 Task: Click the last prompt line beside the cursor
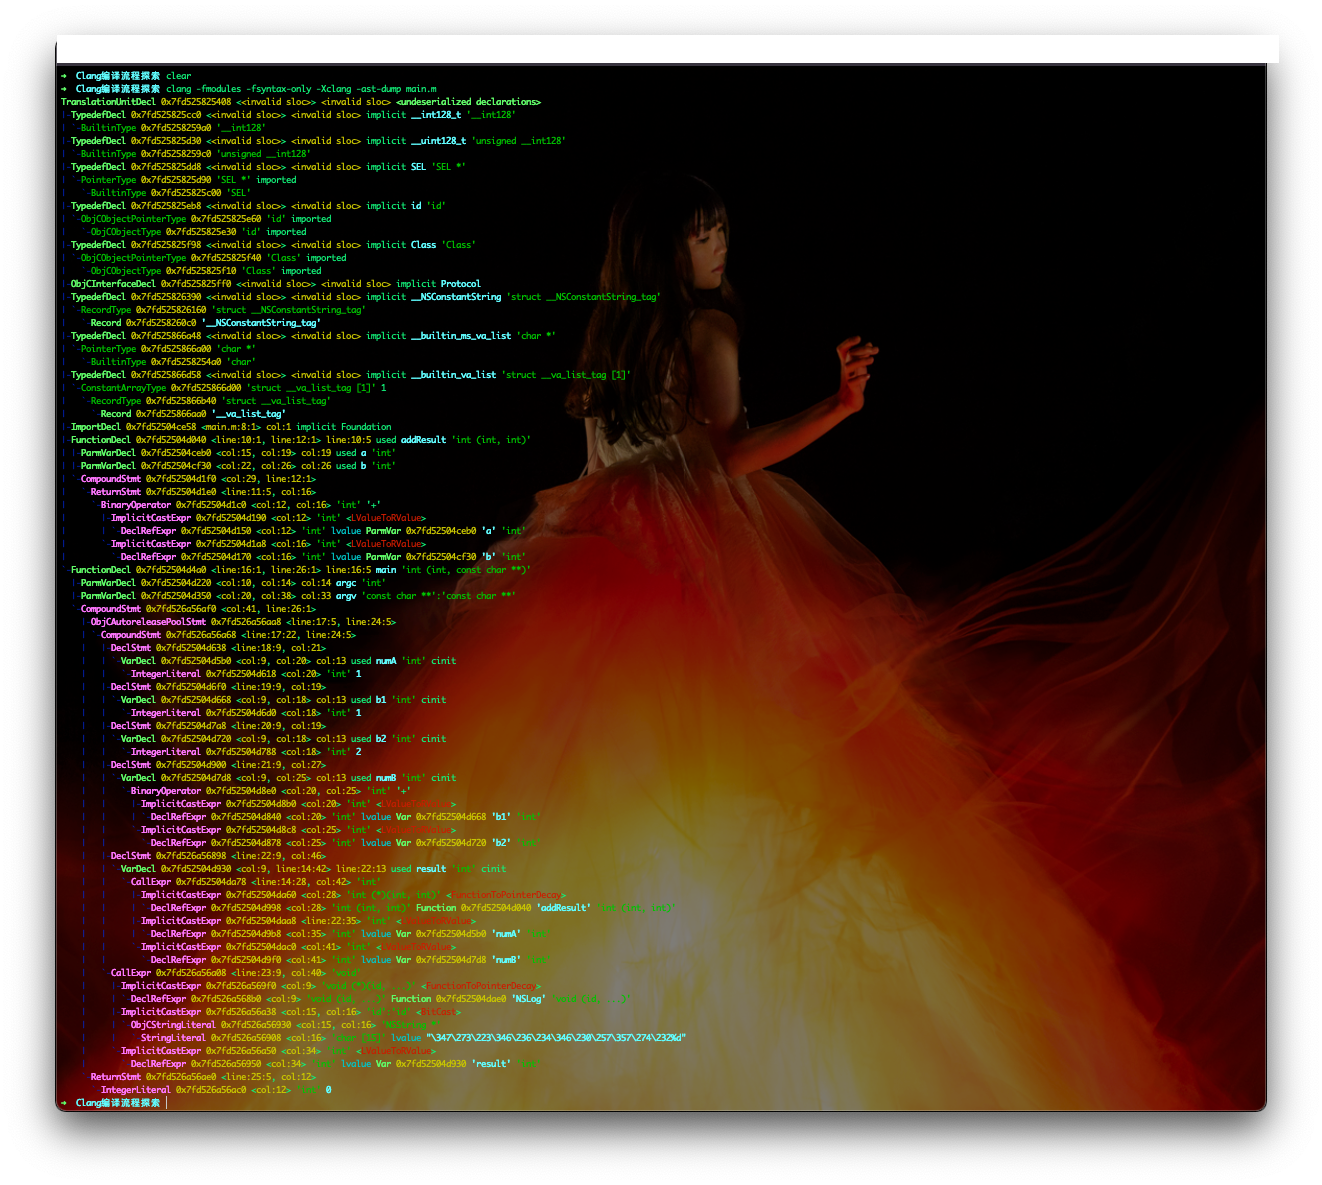pos(113,1103)
